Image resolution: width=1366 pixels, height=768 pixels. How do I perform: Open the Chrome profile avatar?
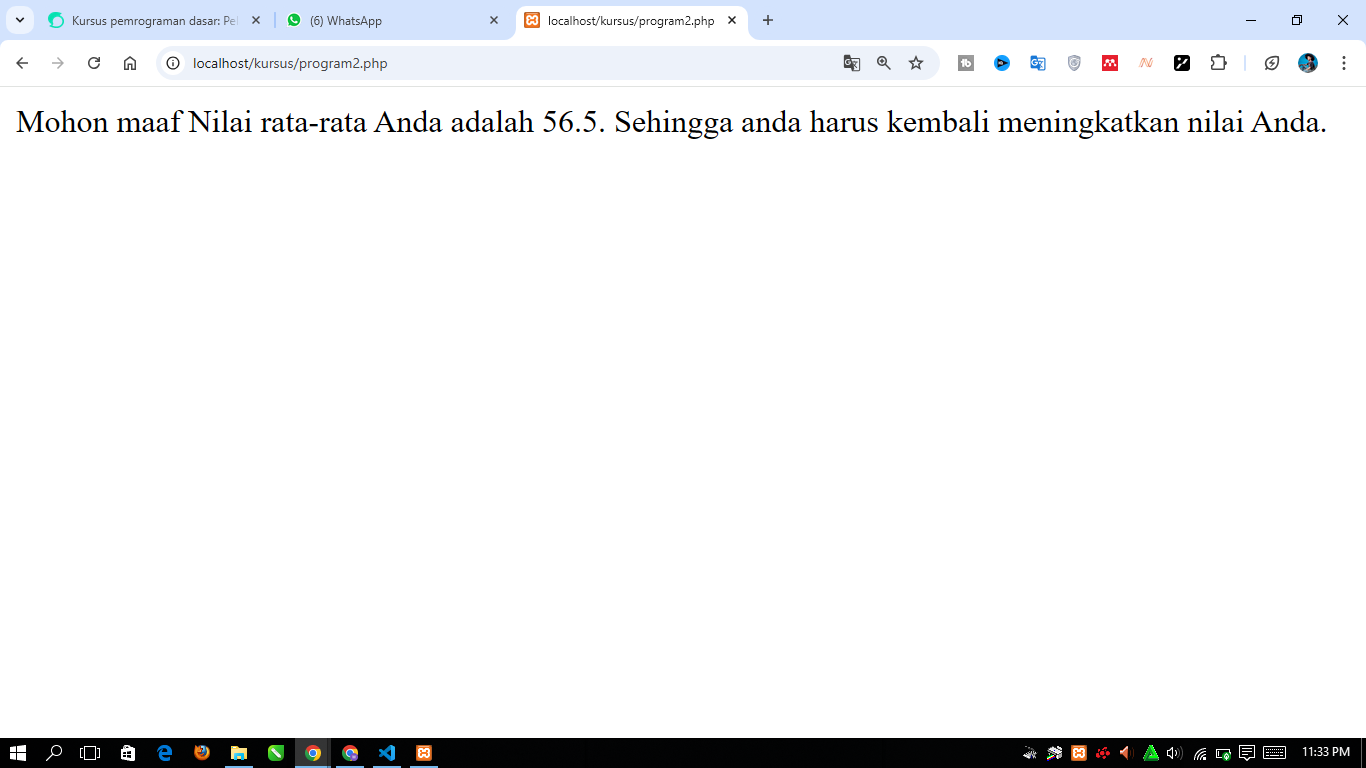(x=1308, y=63)
